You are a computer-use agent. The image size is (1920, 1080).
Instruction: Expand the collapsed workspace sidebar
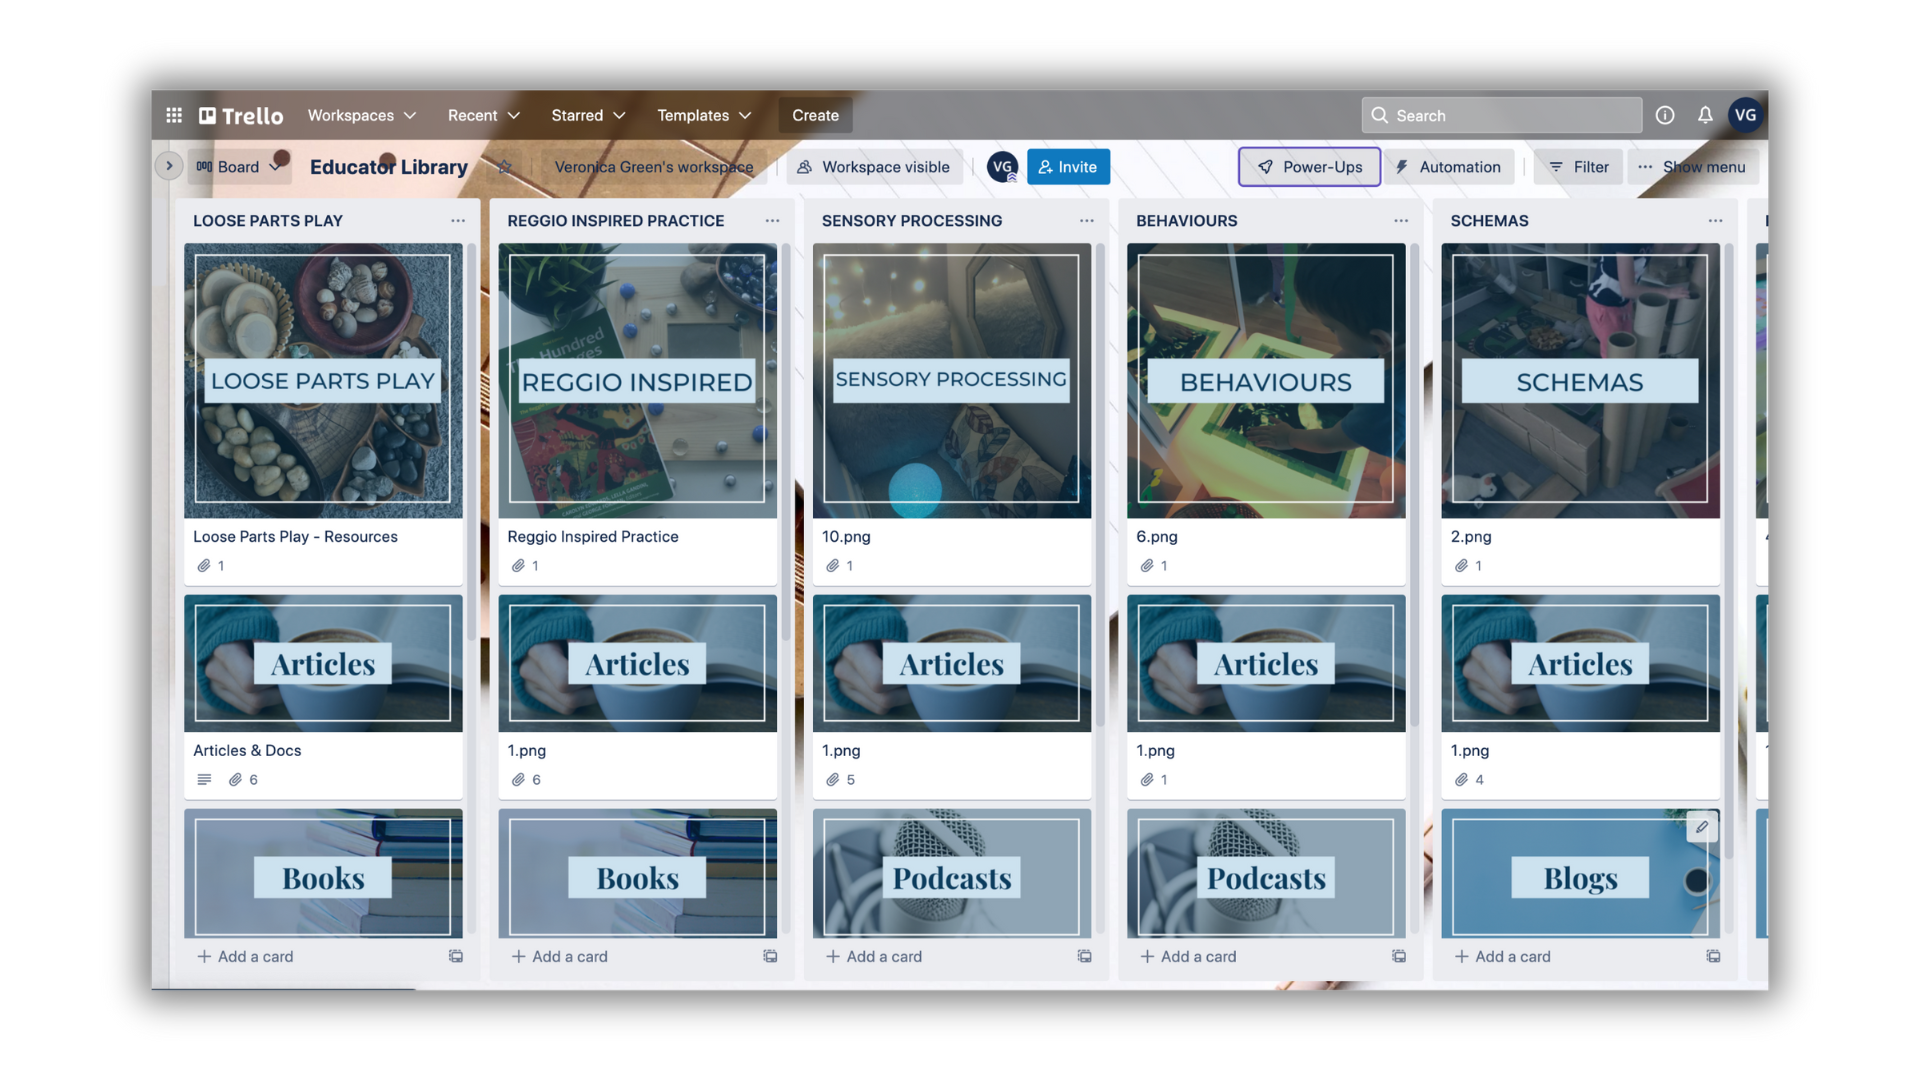[x=169, y=166]
